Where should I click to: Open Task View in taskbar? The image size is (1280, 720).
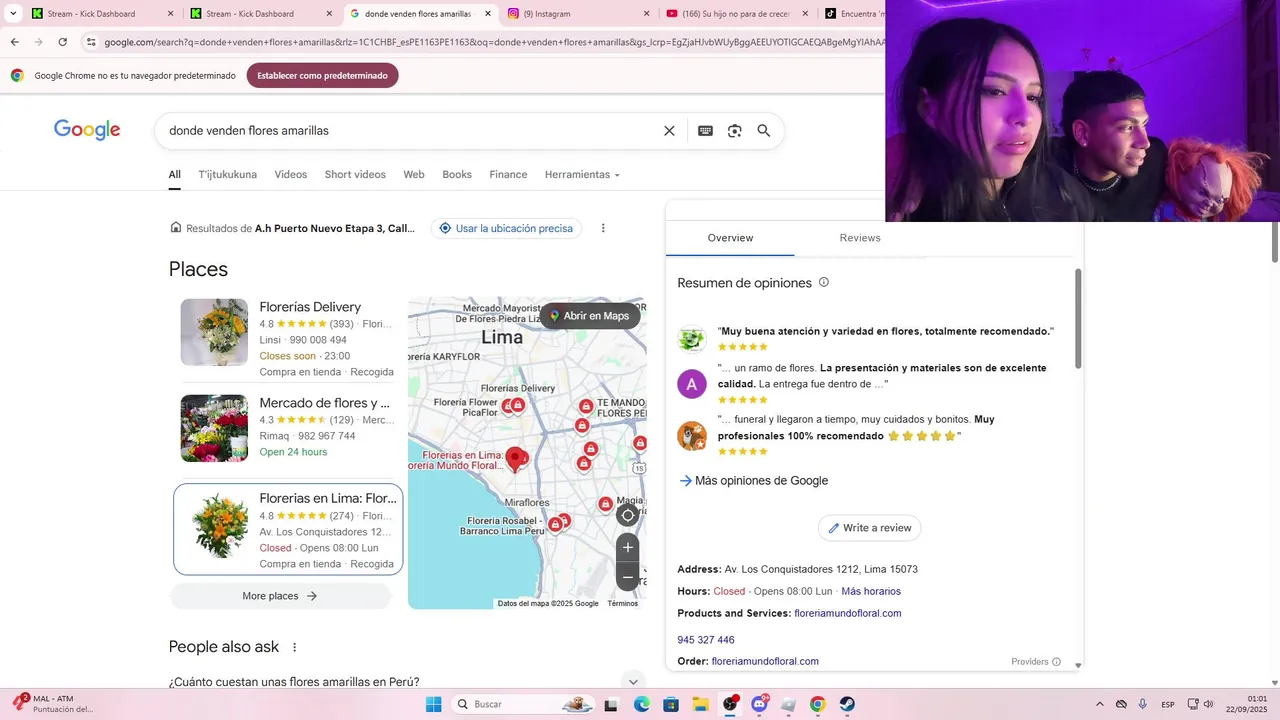pos(611,704)
